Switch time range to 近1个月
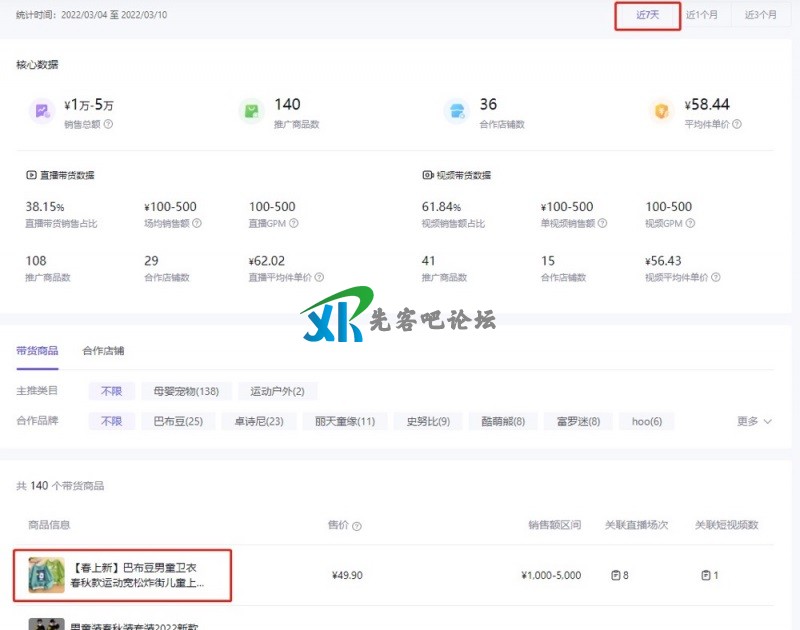 click(x=701, y=15)
